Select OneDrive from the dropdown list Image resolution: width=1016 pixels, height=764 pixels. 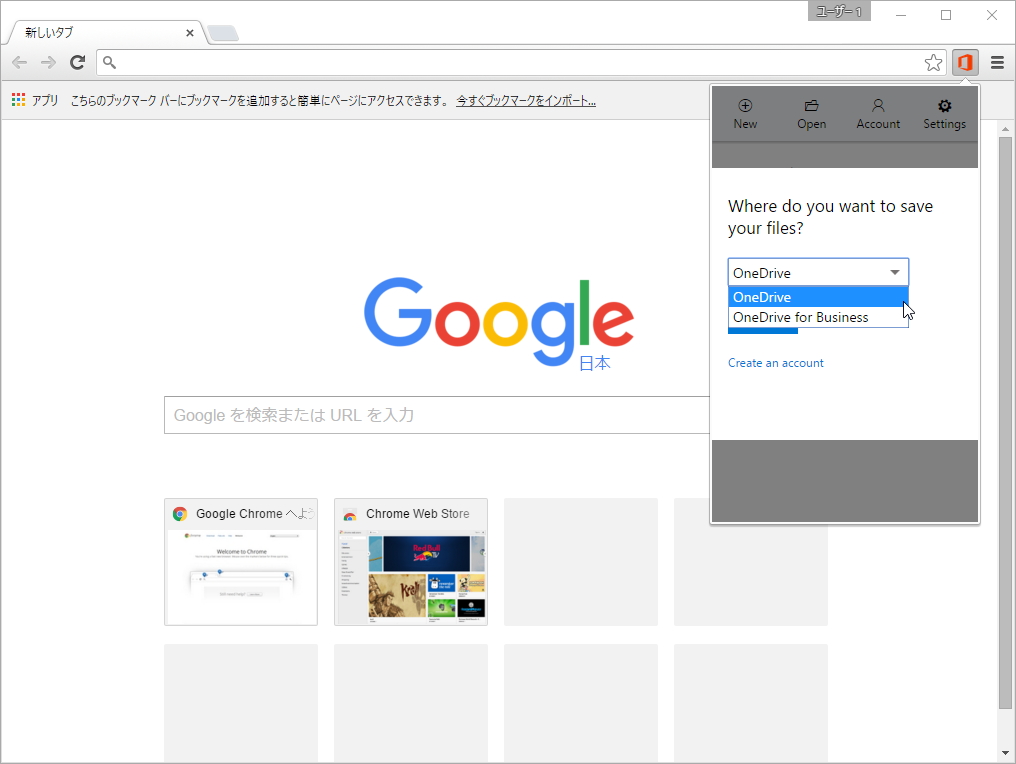(x=760, y=297)
